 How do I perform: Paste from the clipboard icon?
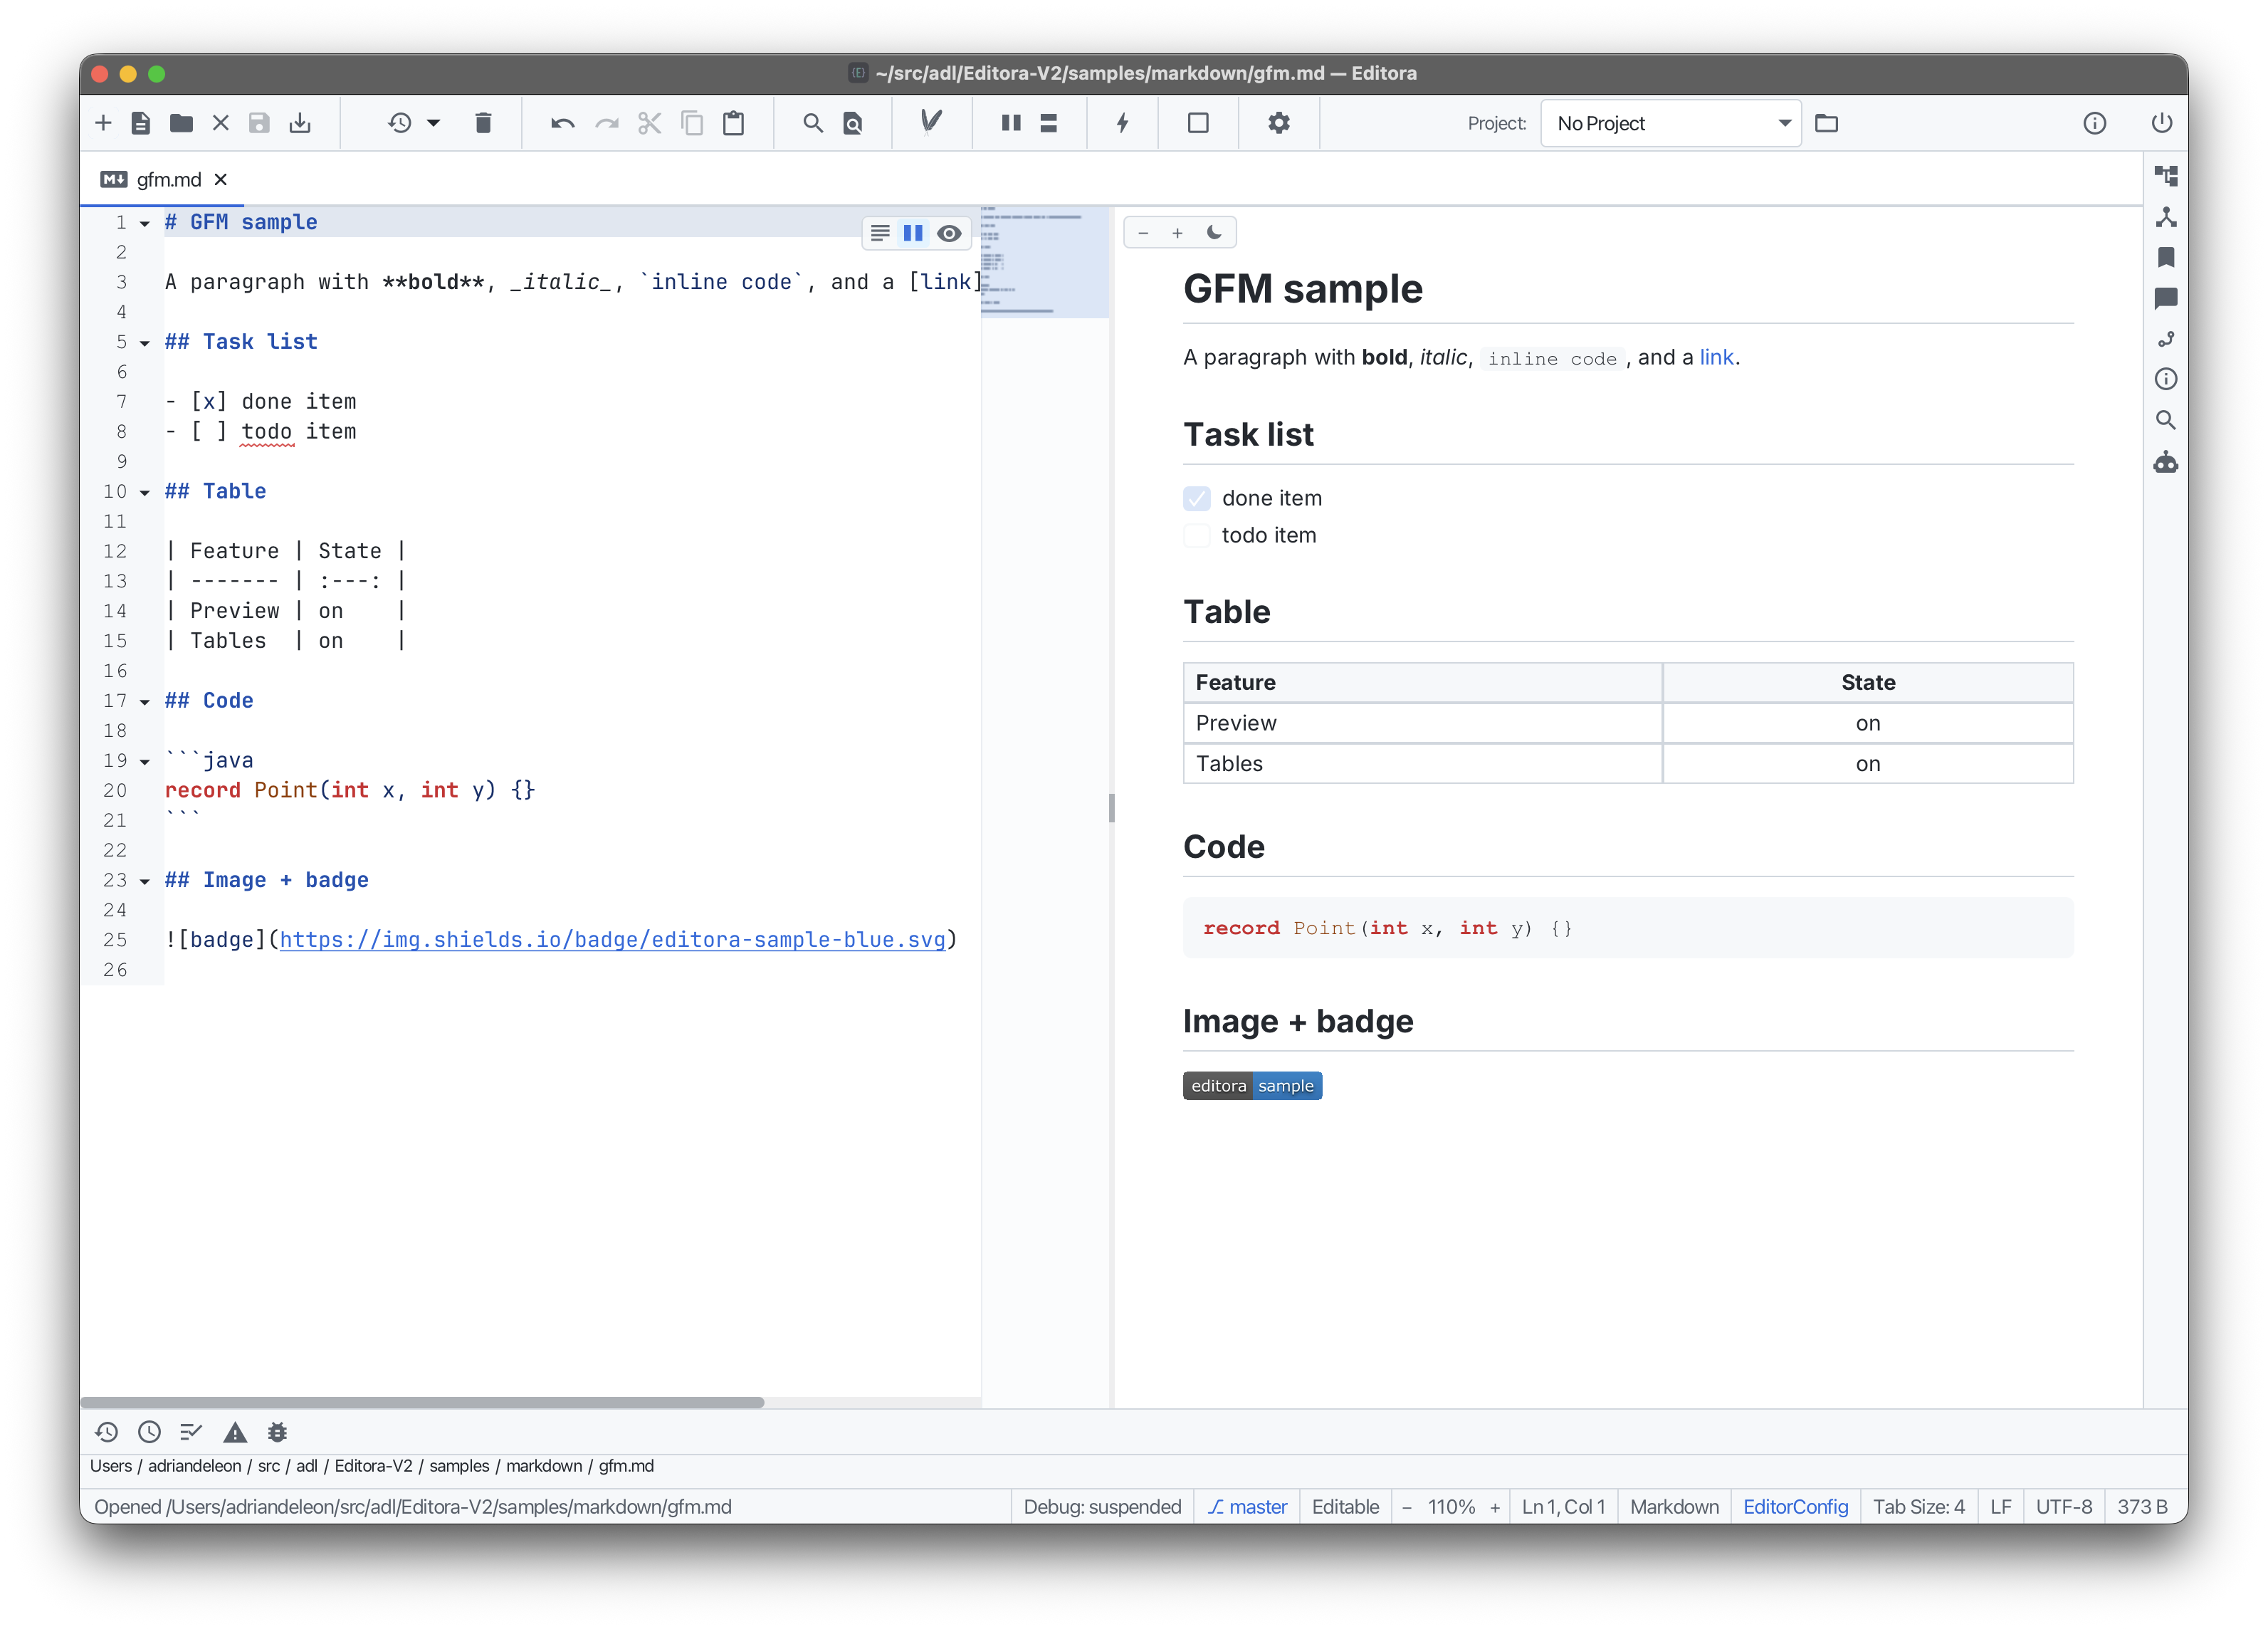(x=734, y=123)
